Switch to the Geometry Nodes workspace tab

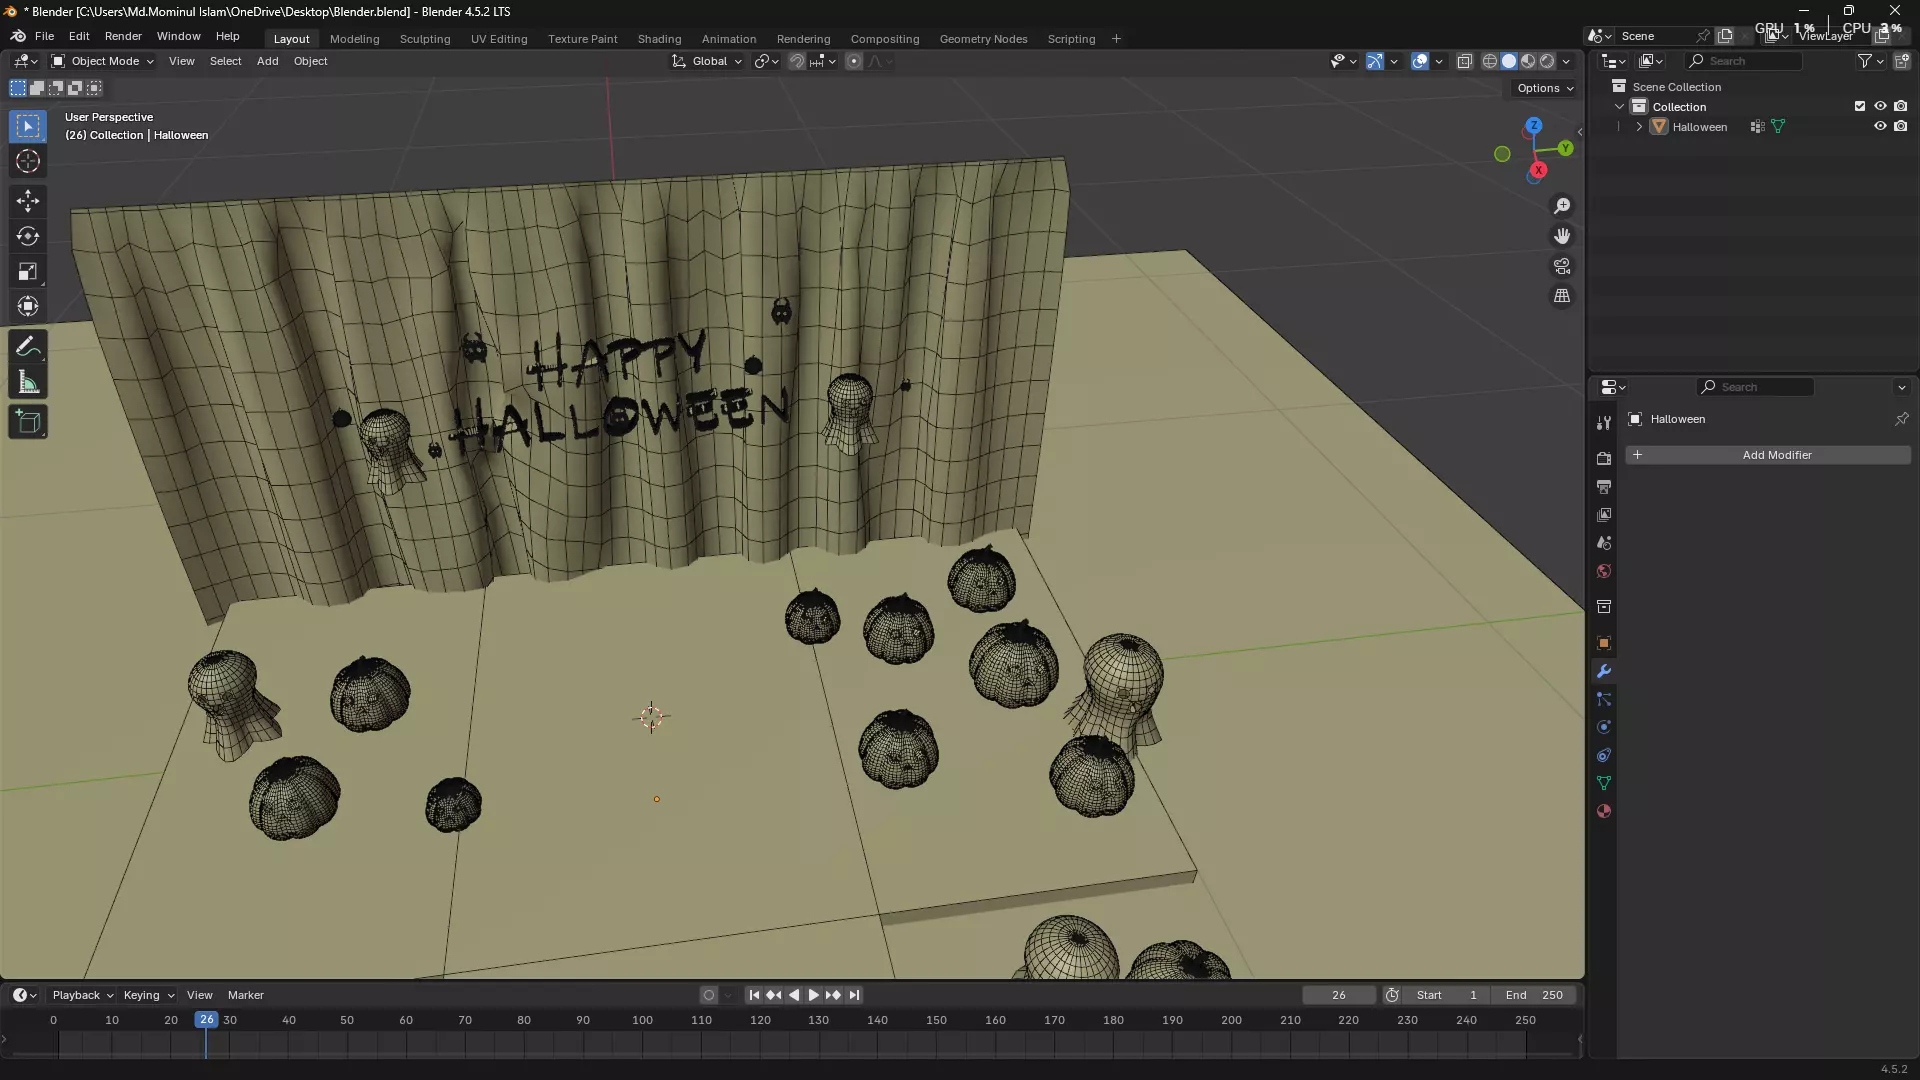[983, 39]
